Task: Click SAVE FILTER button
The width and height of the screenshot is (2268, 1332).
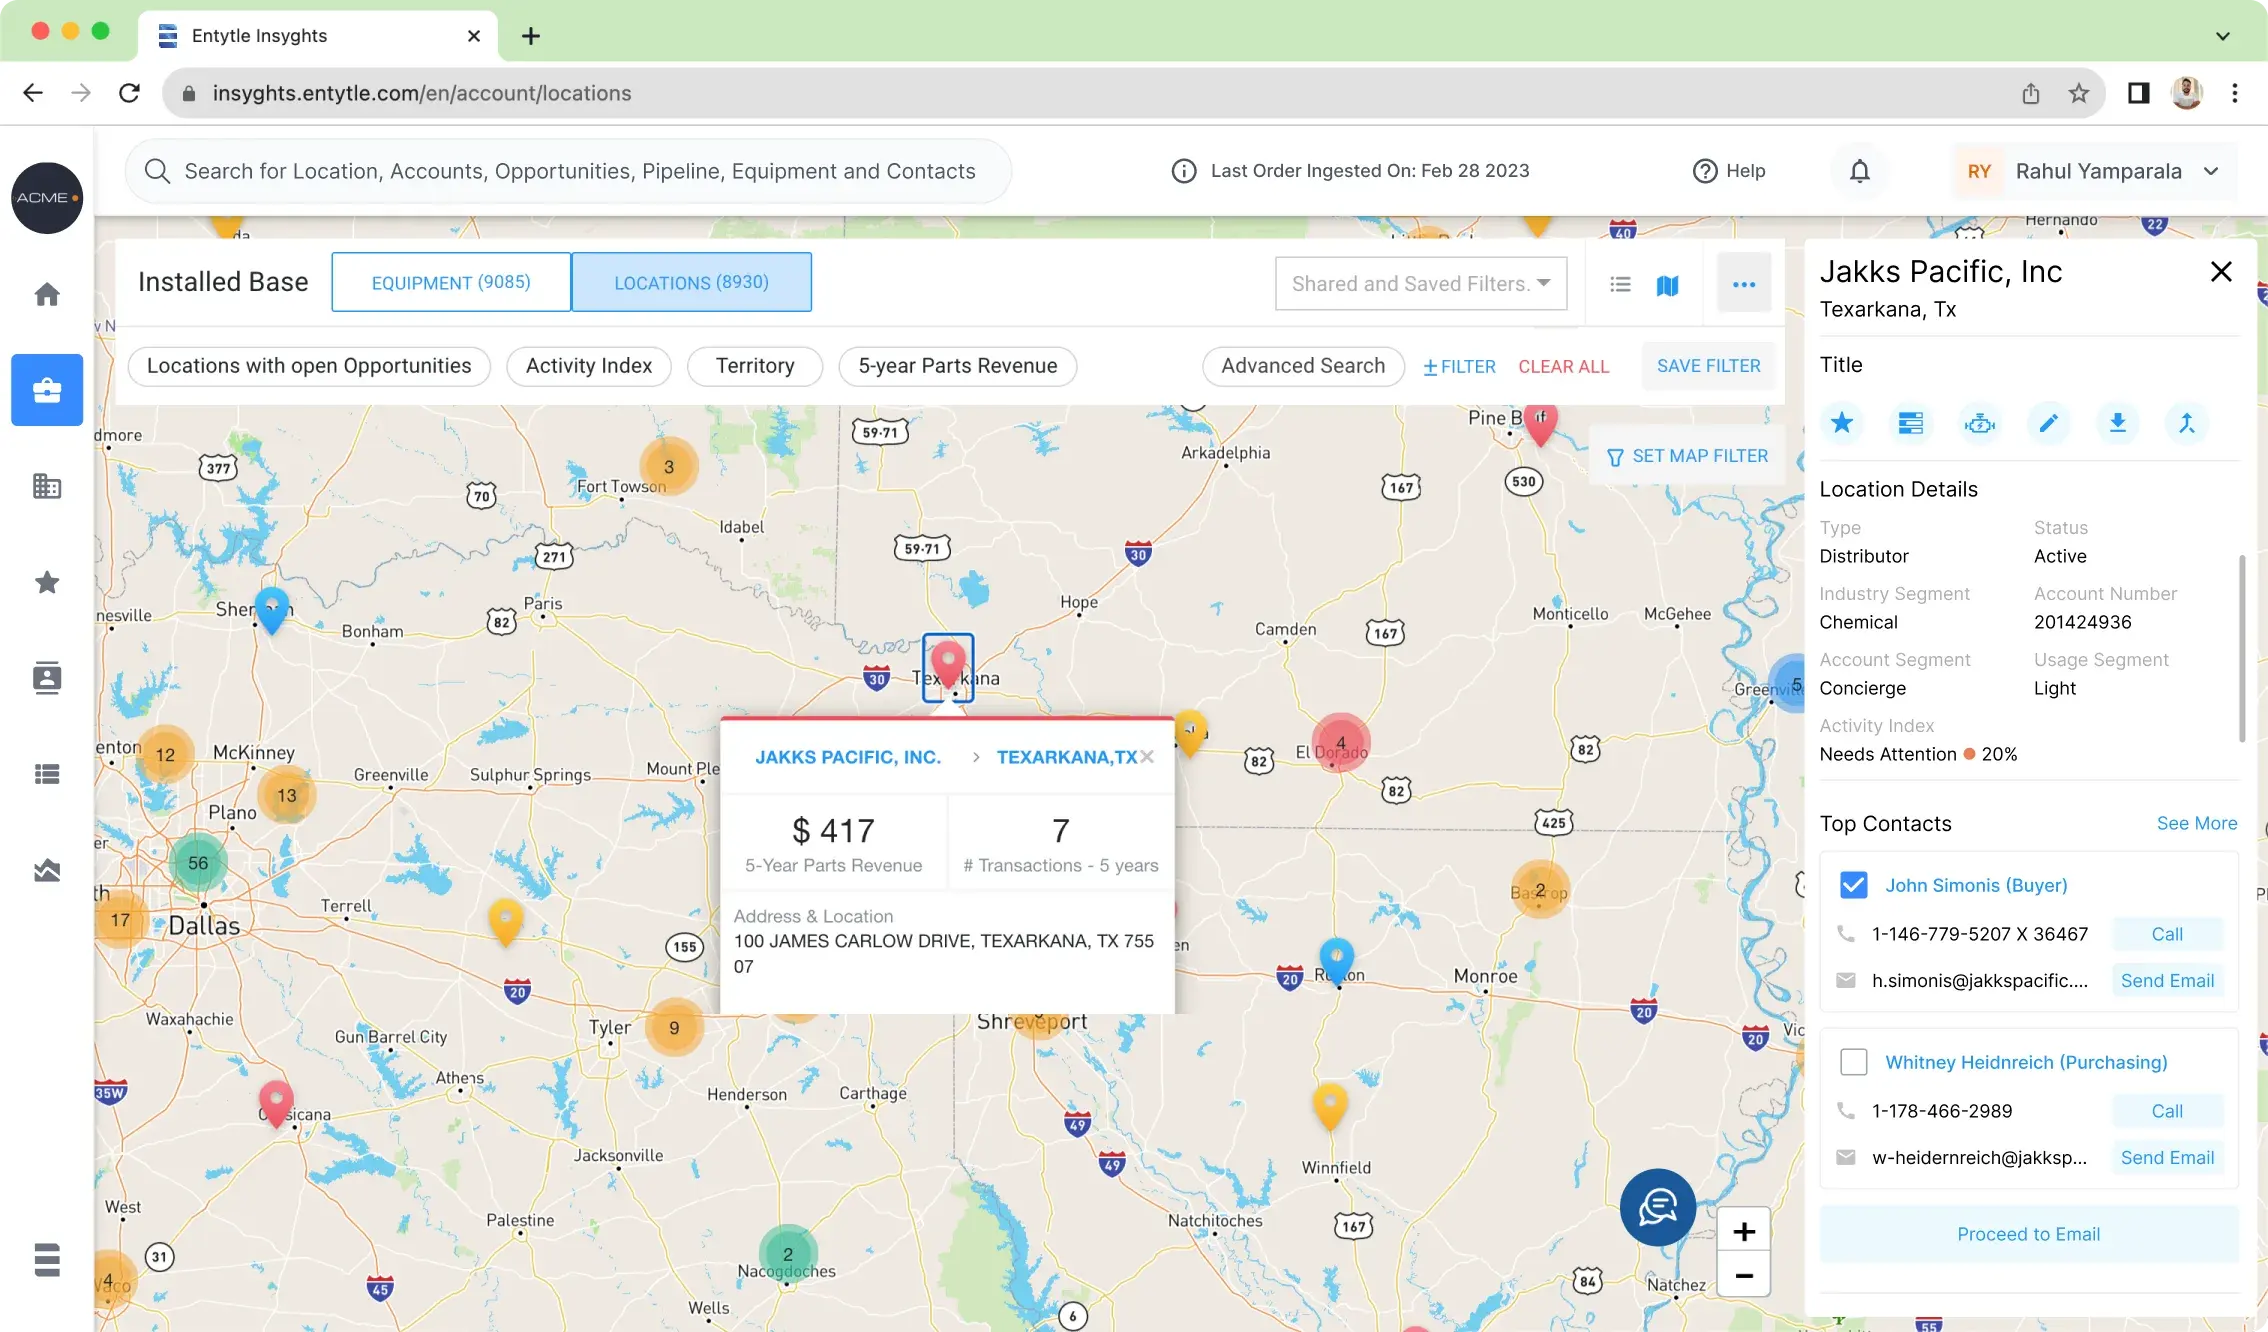Action: [x=1709, y=366]
